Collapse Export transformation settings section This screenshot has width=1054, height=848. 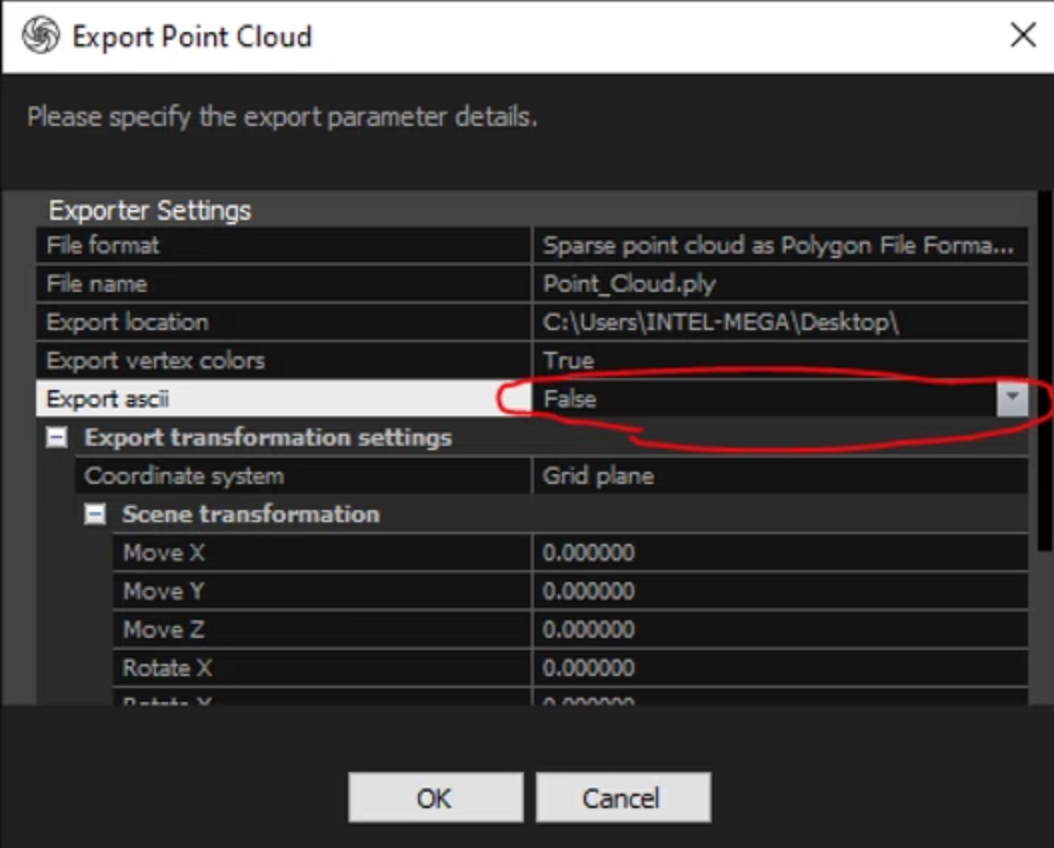pos(59,438)
